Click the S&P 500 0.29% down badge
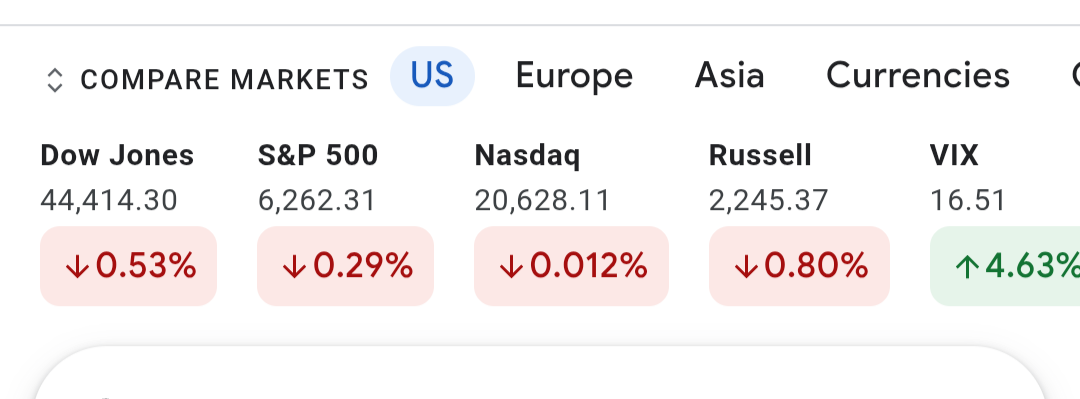 click(346, 266)
